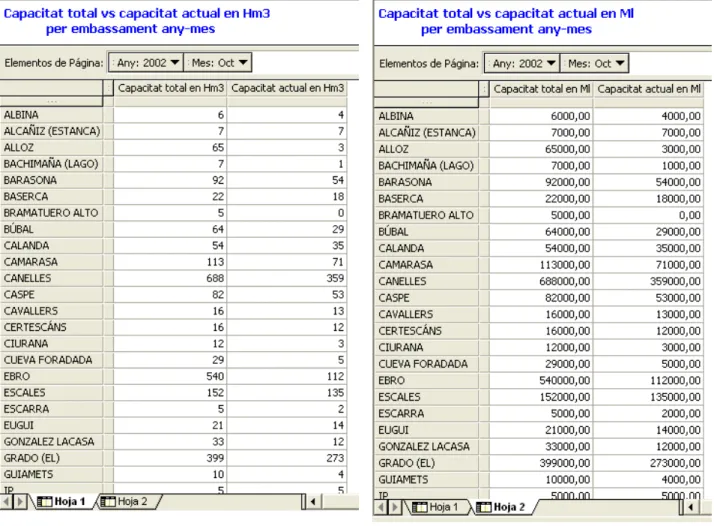Switch to Hoja 1 tab in Ml panel

click(x=436, y=507)
